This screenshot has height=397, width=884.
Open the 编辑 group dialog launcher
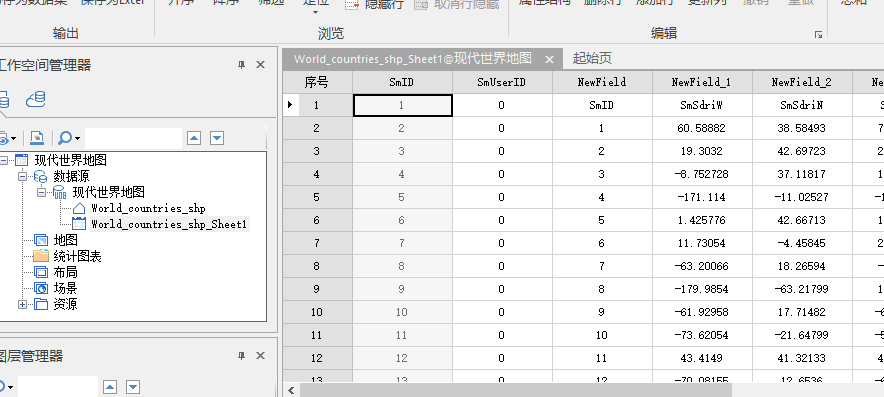coord(818,35)
